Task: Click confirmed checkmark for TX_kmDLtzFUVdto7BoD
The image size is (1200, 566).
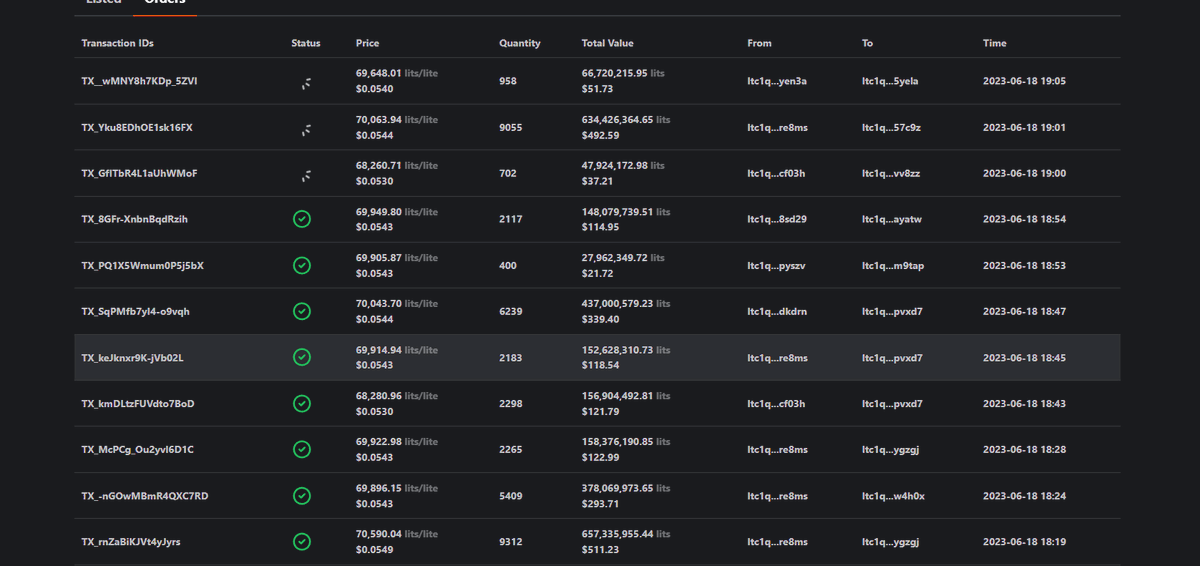Action: 302,403
